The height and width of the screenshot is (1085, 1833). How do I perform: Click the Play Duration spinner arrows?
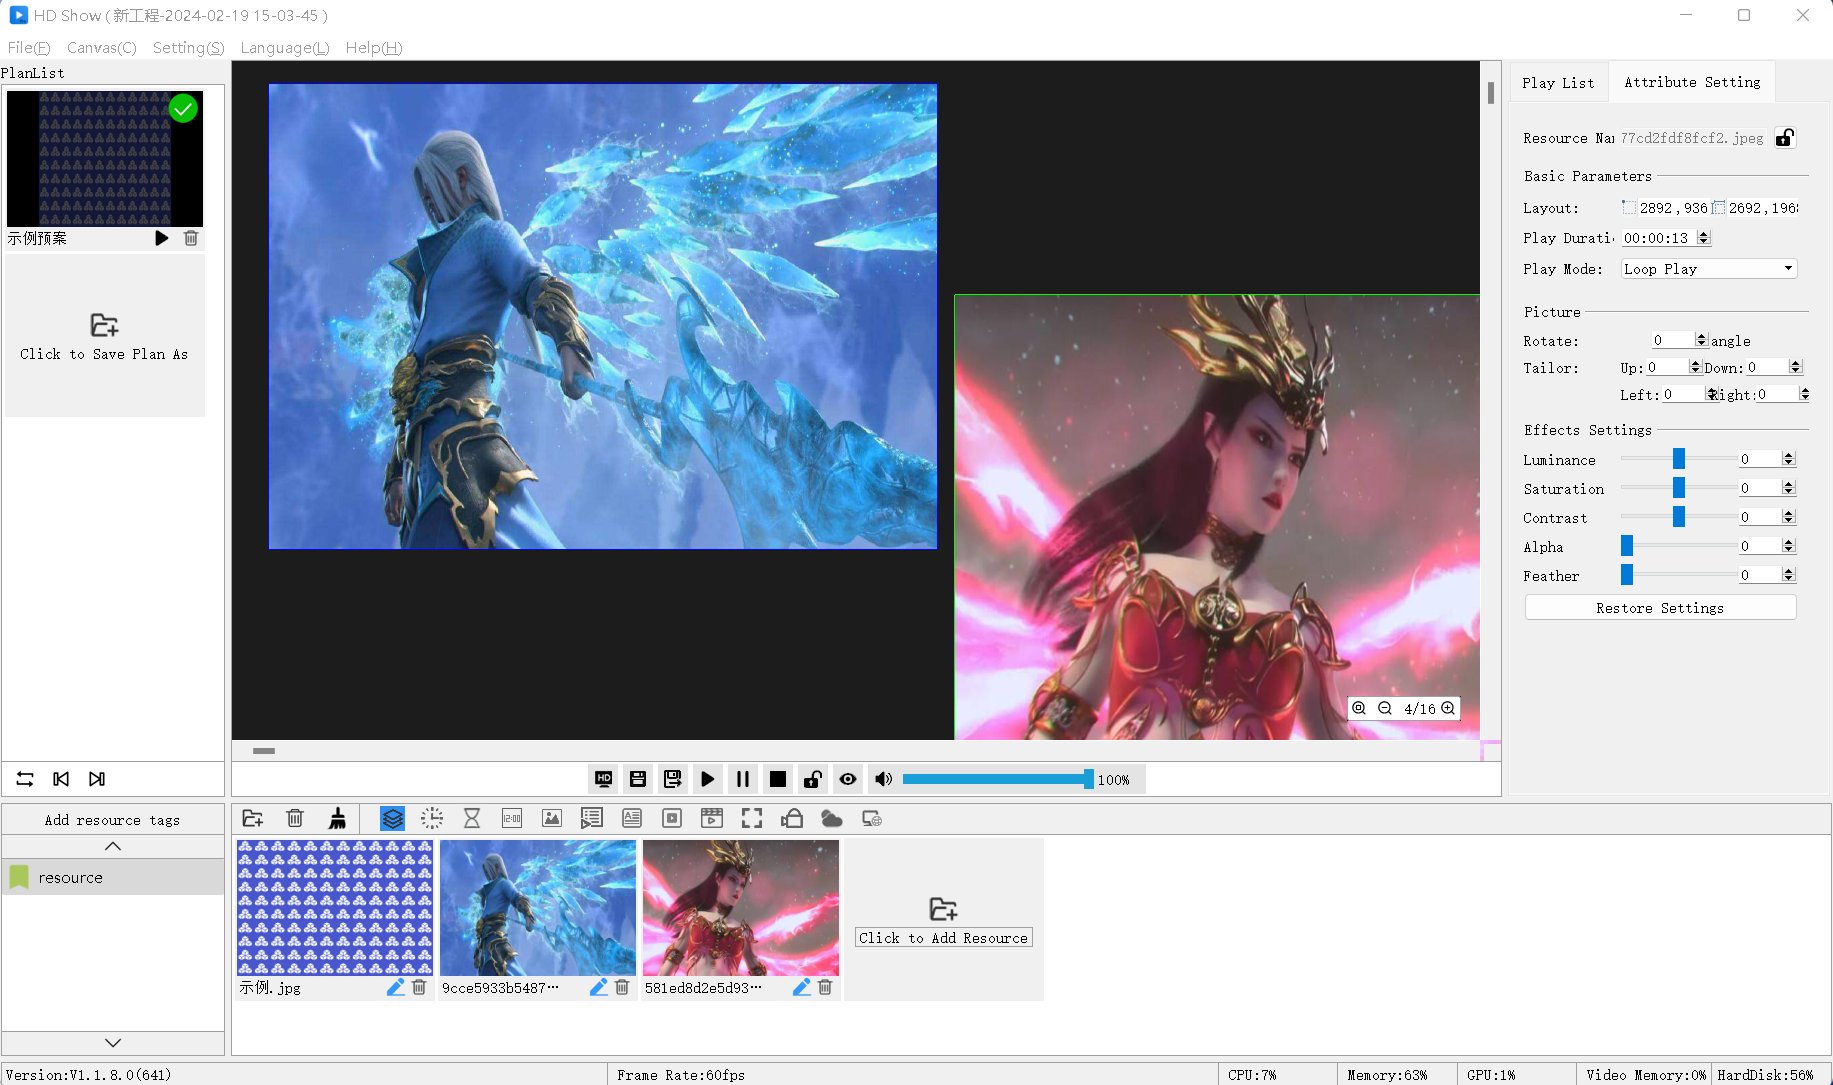1704,238
